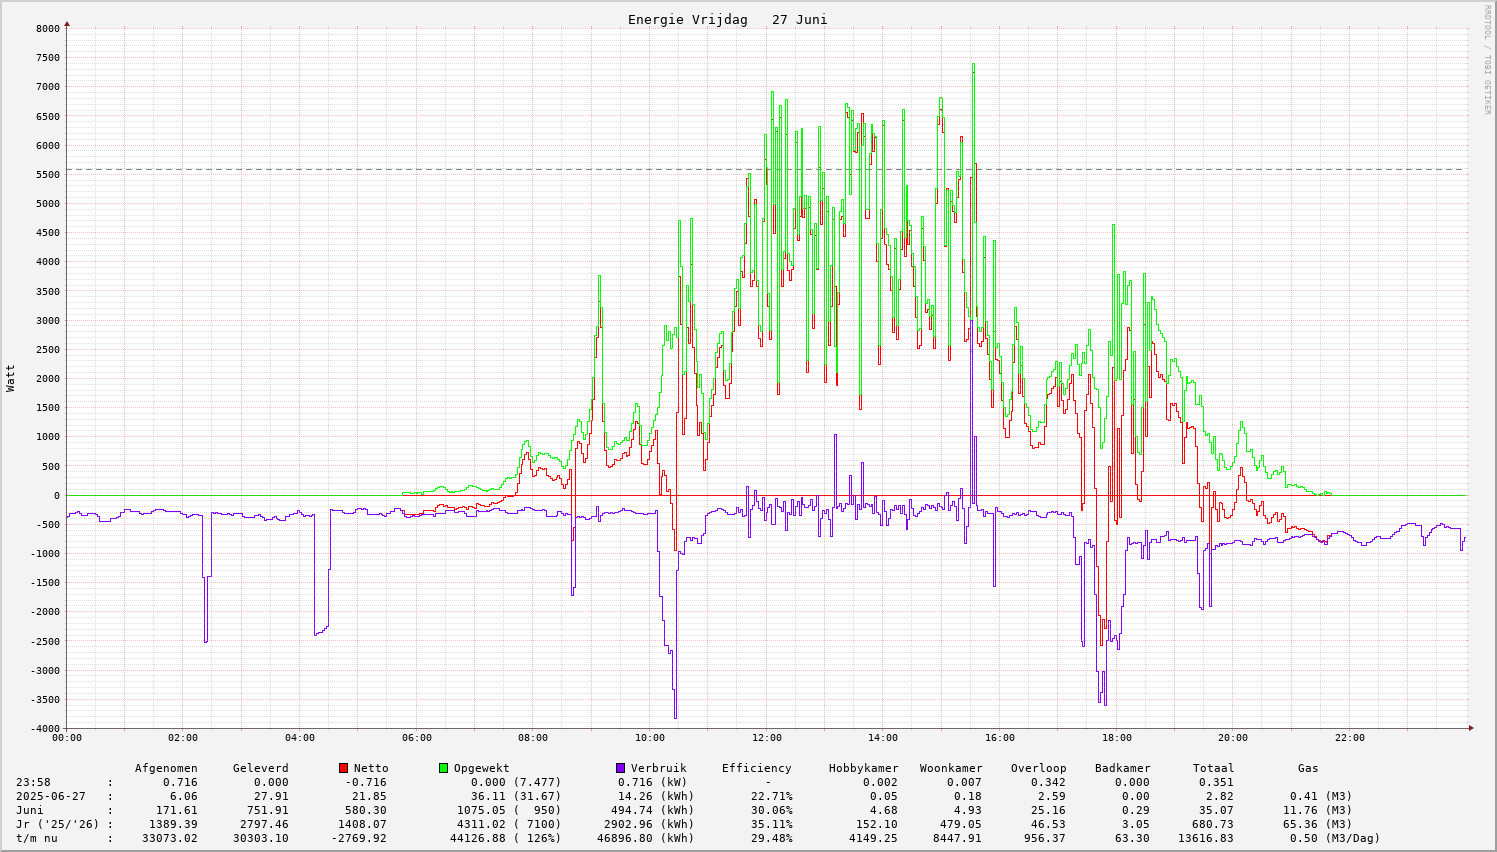Click the green Opgewekt legend square
The width and height of the screenshot is (1497, 852).
click(443, 768)
